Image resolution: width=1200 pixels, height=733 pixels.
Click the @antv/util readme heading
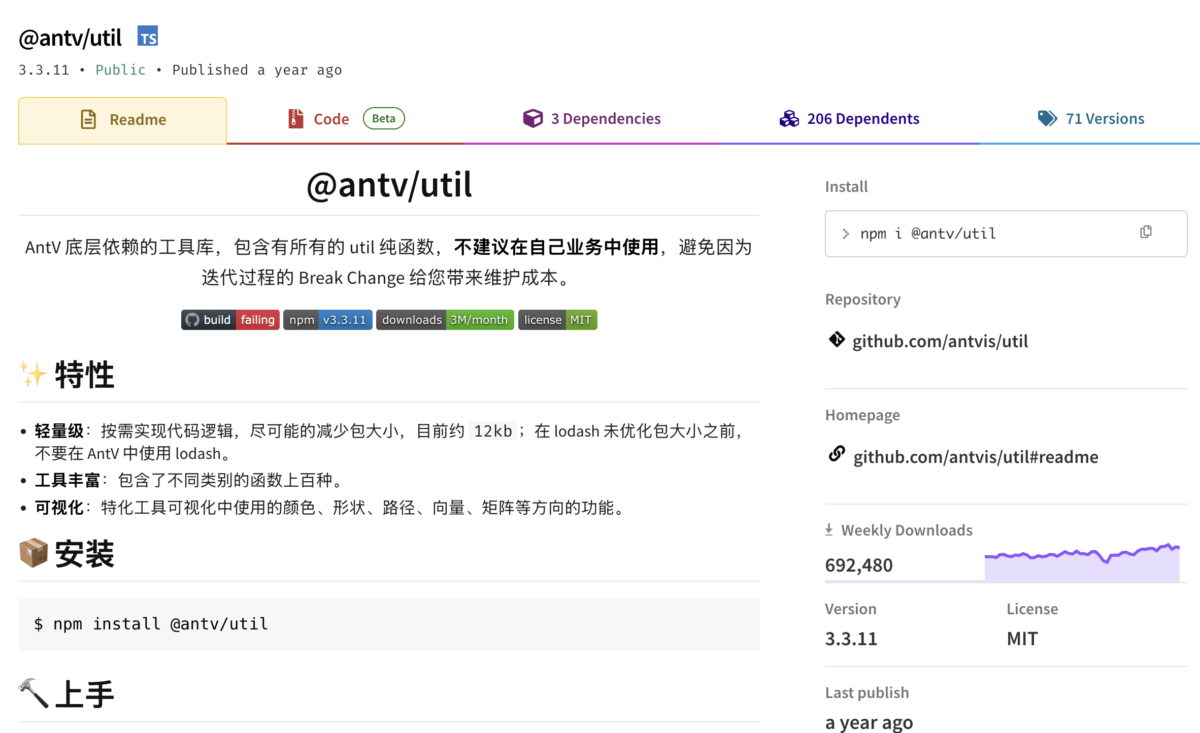[389, 185]
